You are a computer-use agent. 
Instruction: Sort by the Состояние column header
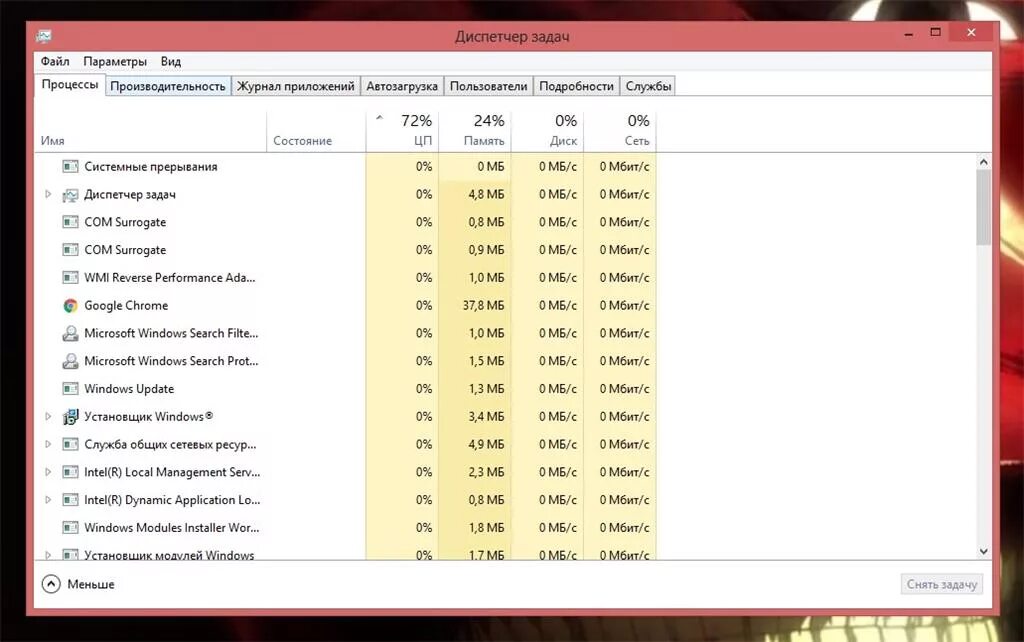[x=316, y=131]
